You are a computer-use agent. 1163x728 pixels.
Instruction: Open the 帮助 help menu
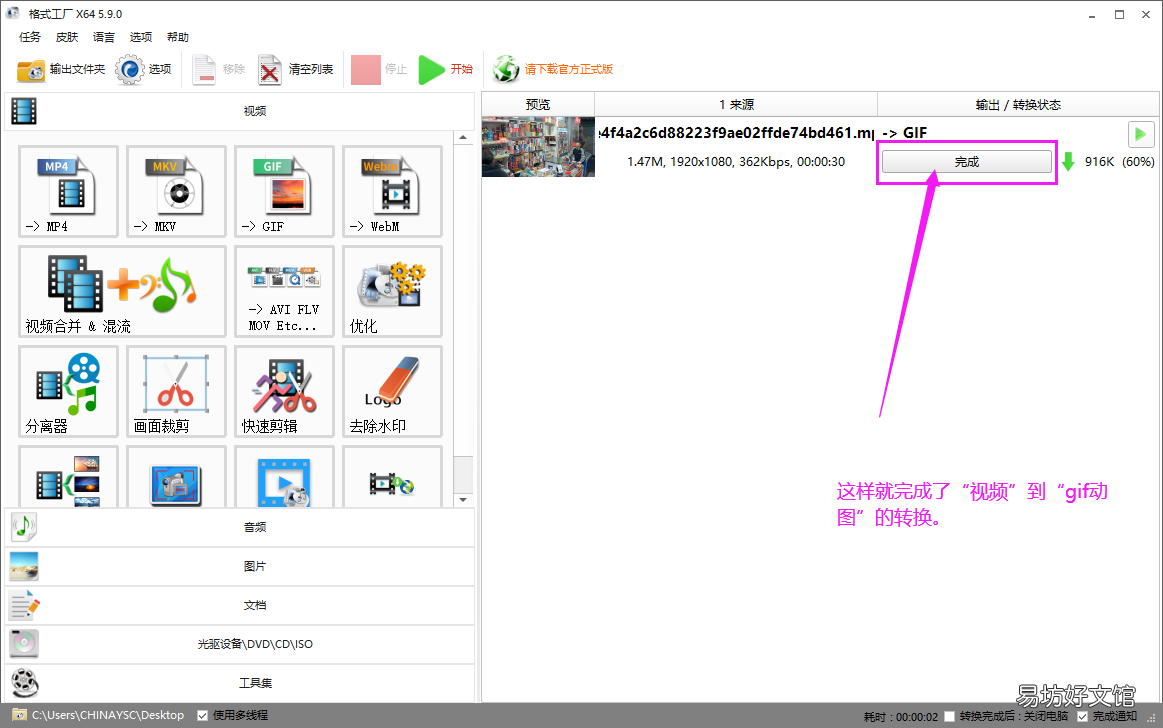(x=178, y=37)
